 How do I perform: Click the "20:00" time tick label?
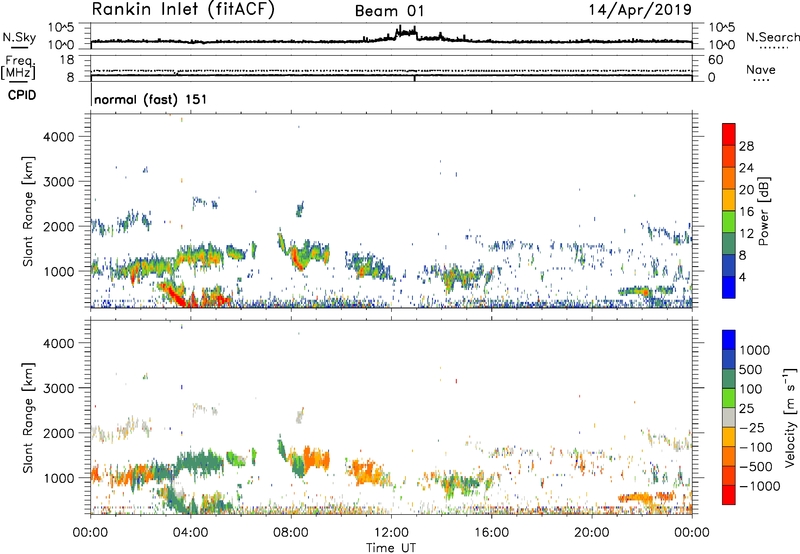click(x=591, y=533)
